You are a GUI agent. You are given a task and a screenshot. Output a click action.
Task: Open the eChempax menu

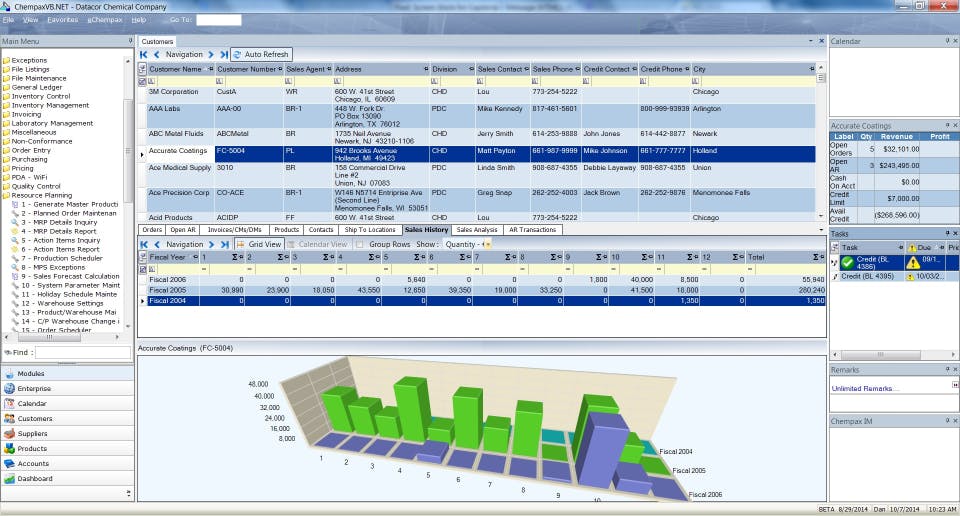pos(105,20)
